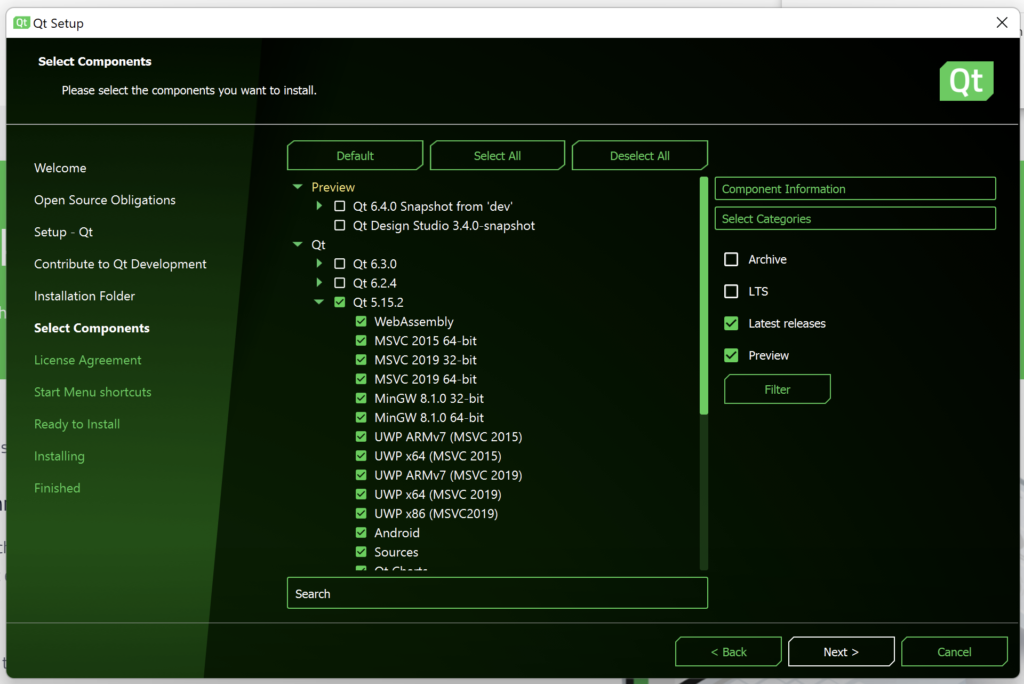Screen dimensions: 1024x684
Task: Uncheck UWP x64 (MSVC 2015) checkbox
Action: pyautogui.click(x=361, y=456)
